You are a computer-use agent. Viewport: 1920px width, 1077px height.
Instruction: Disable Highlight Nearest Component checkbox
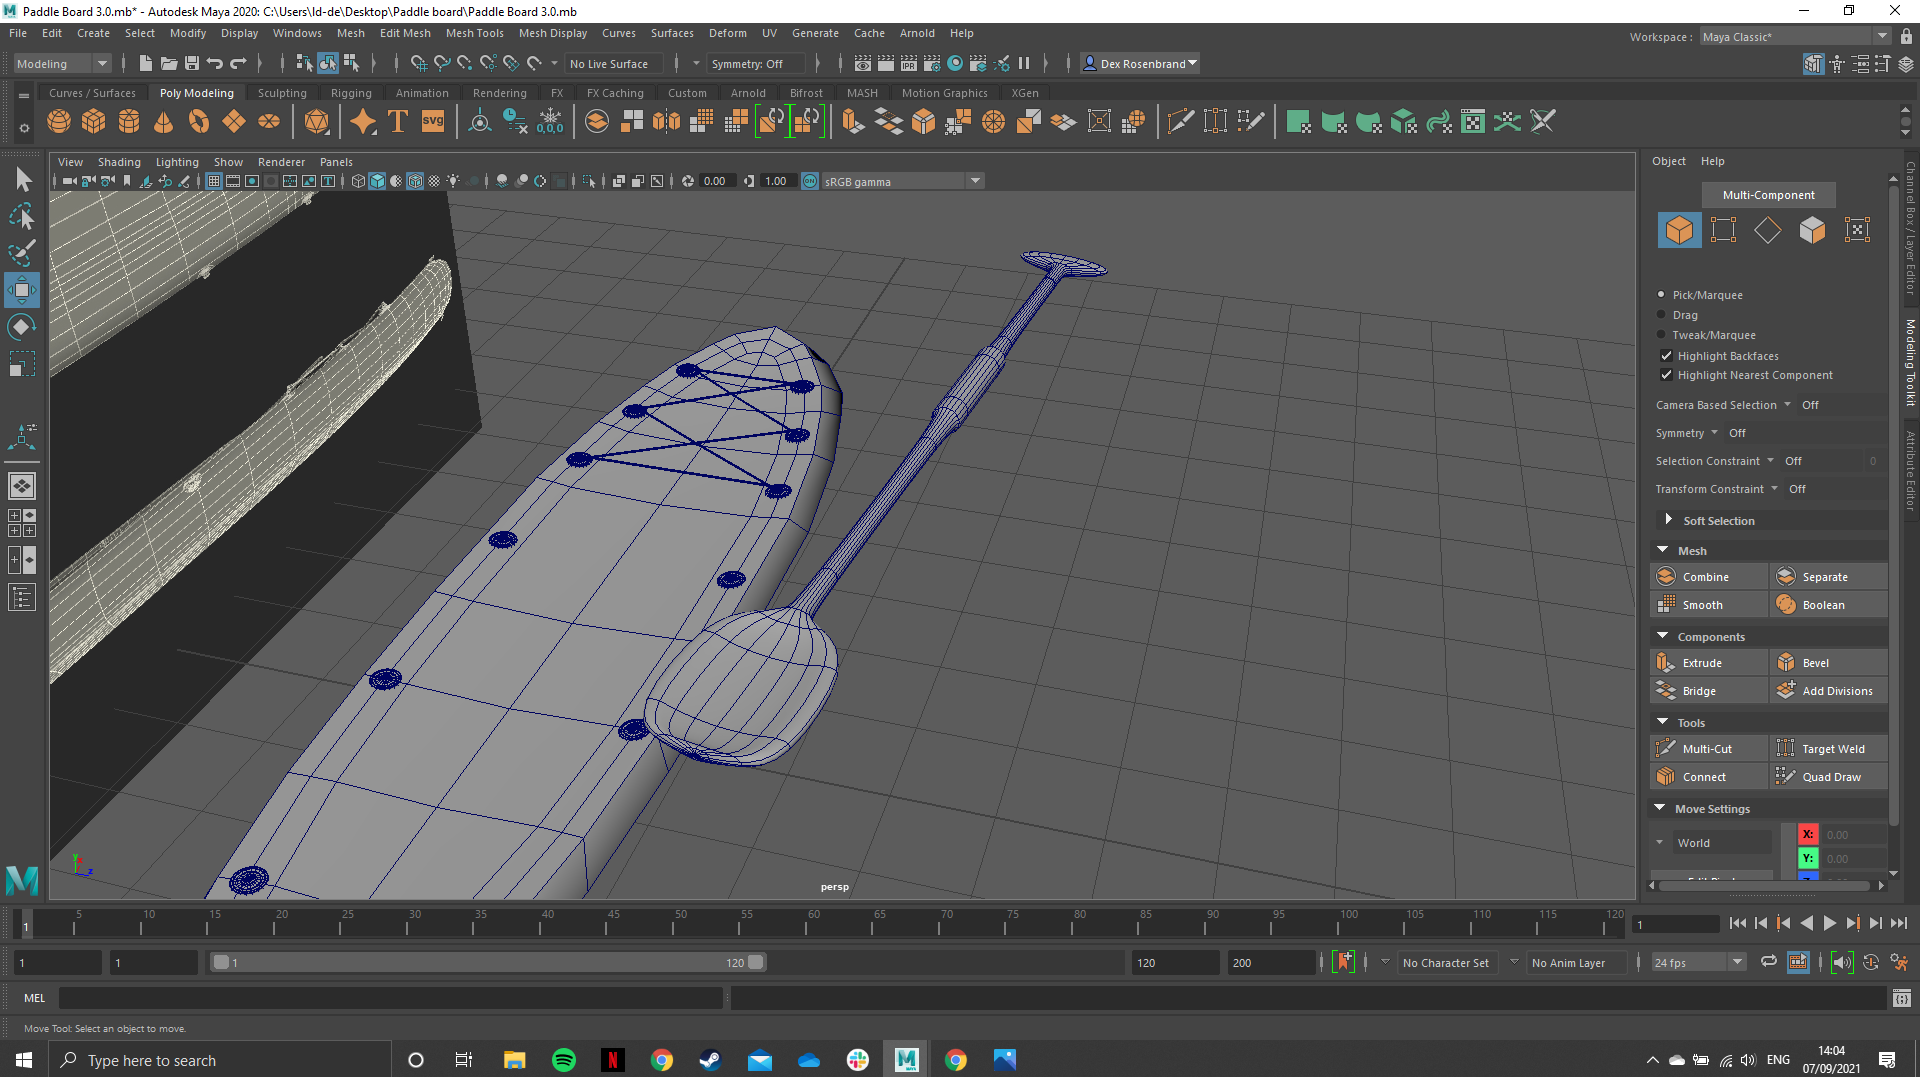coord(1666,375)
